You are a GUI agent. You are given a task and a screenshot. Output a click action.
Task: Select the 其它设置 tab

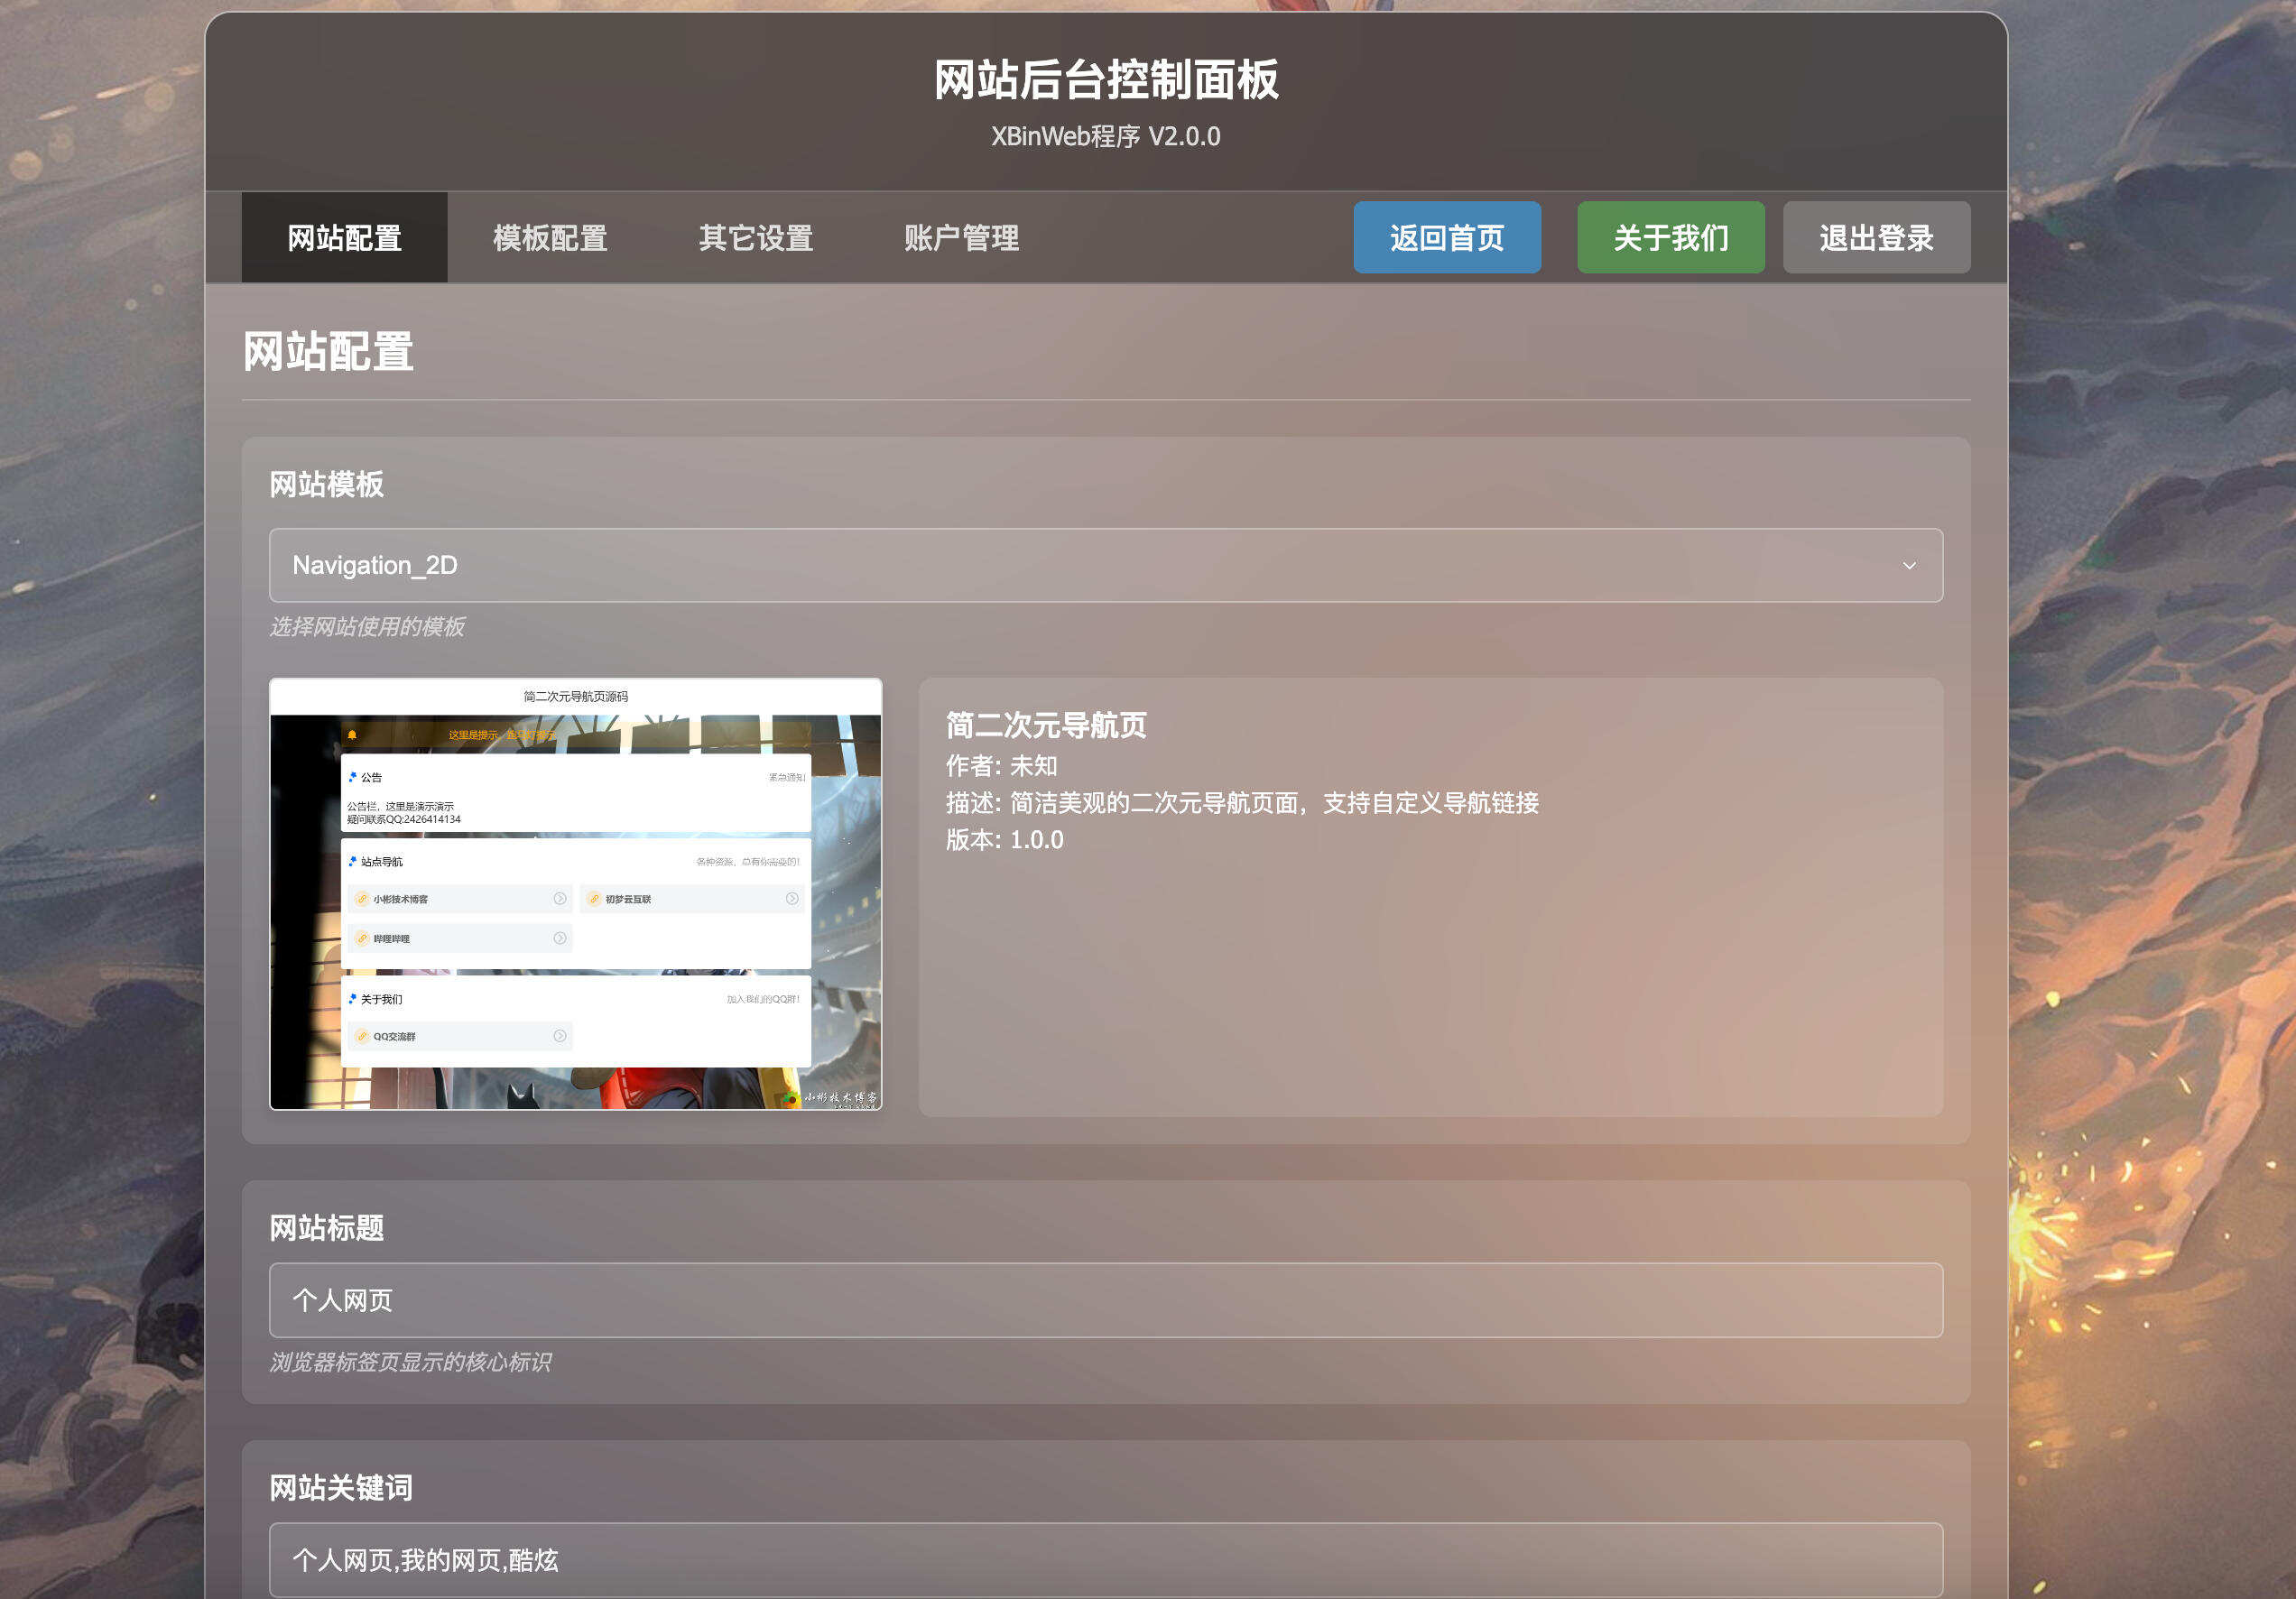tap(756, 238)
